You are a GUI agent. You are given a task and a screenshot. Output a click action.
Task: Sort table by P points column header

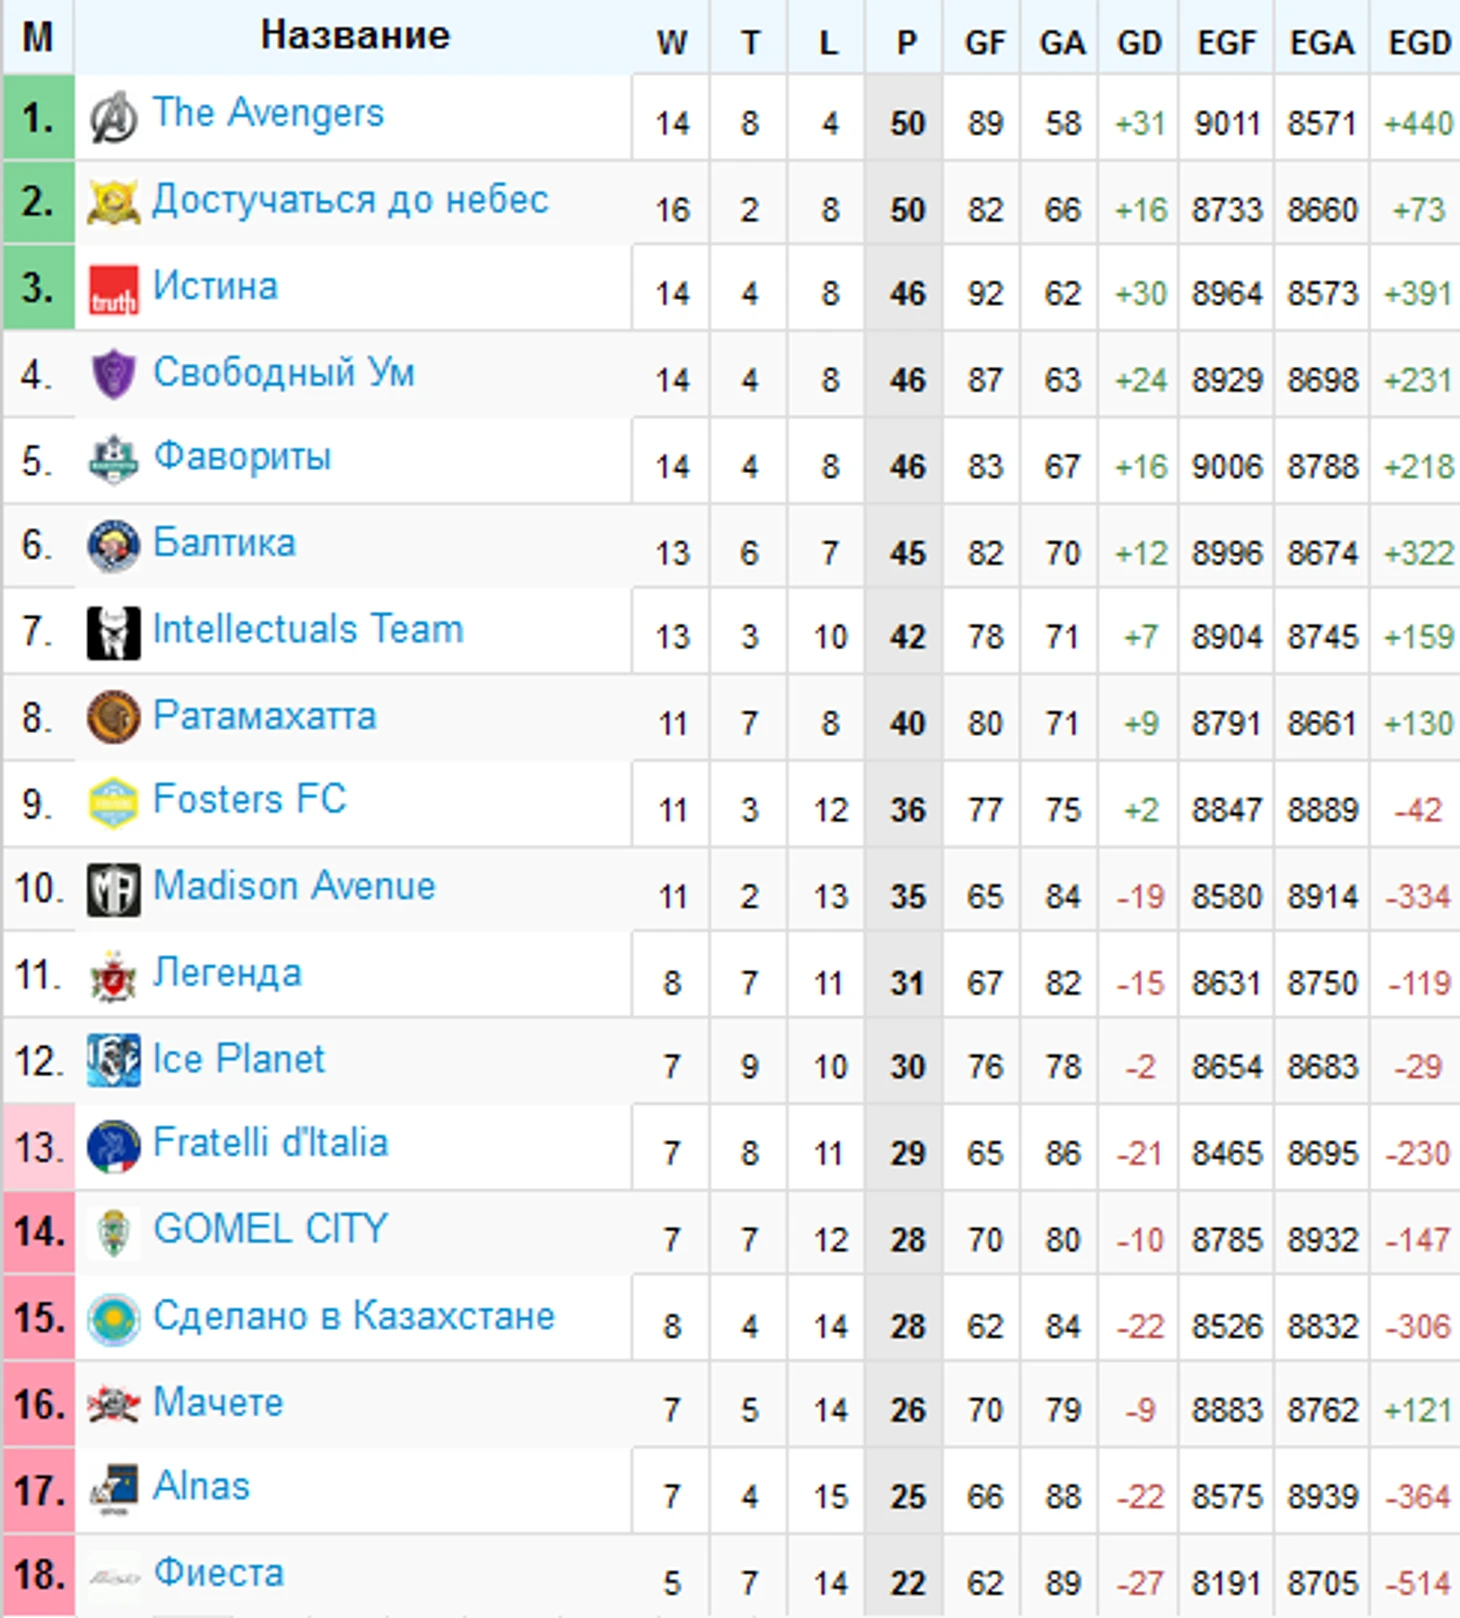pos(906,43)
